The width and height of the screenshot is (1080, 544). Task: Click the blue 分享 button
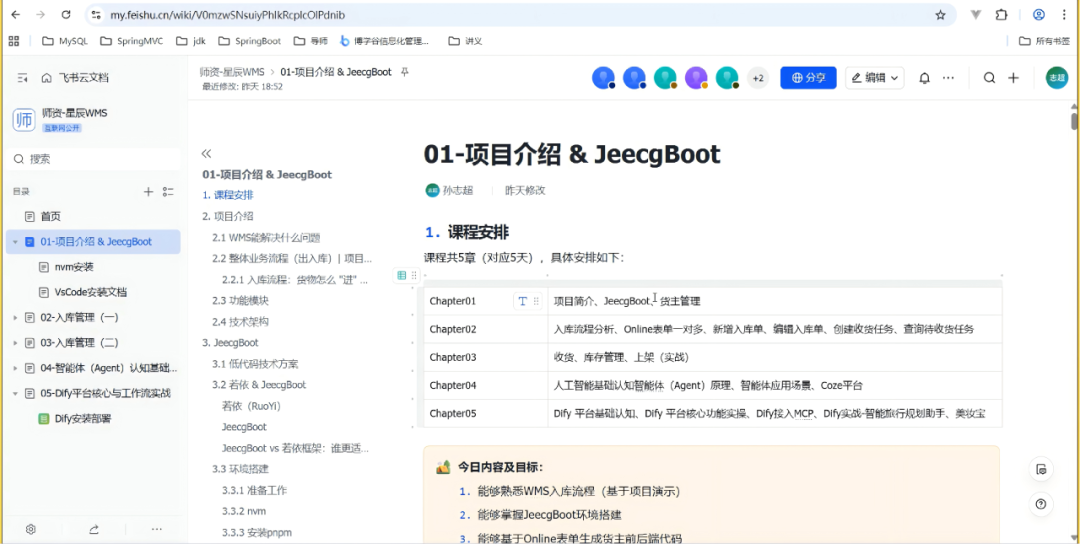808,78
